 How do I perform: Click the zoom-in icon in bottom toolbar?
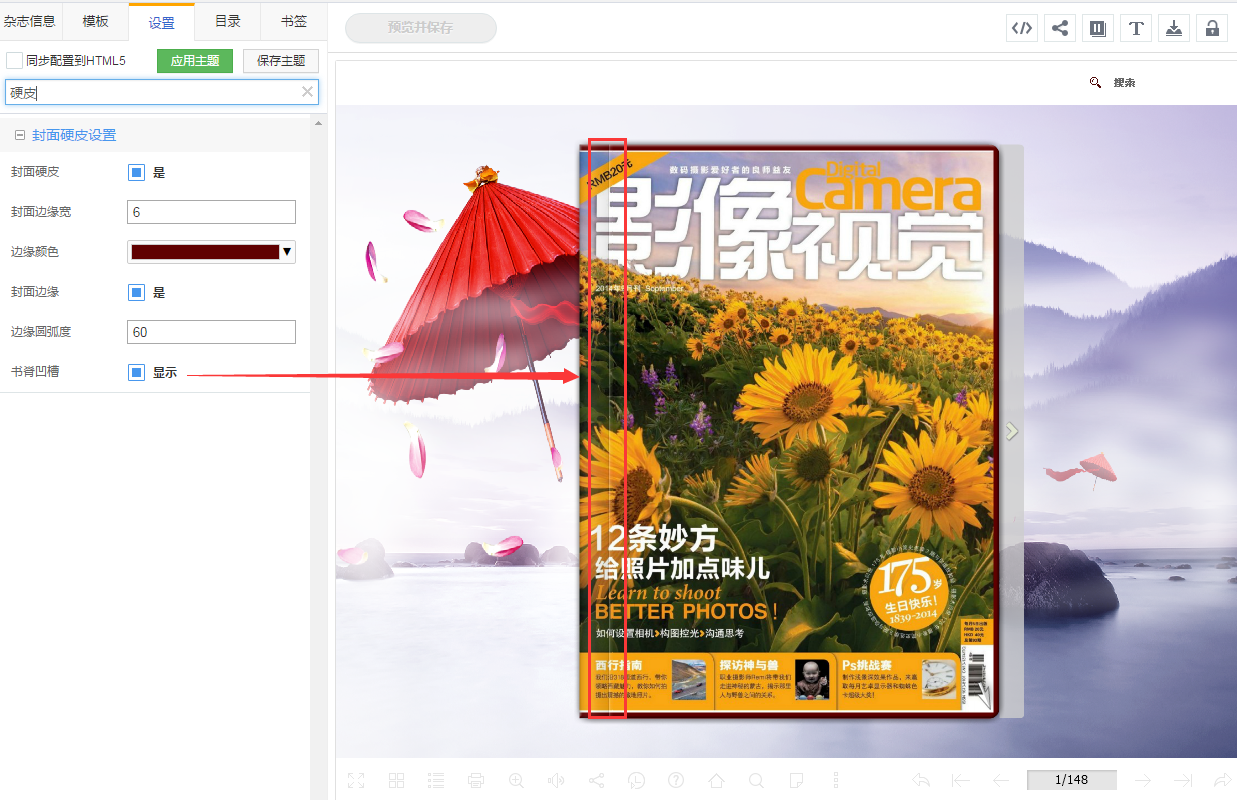516,780
